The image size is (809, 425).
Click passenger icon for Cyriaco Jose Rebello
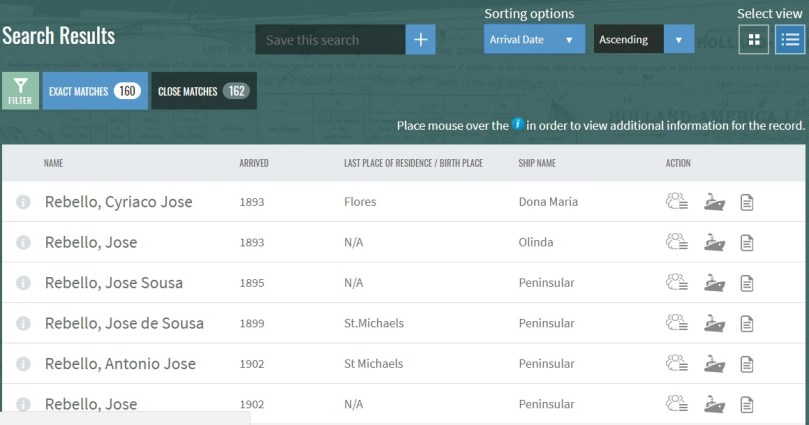[x=677, y=202]
